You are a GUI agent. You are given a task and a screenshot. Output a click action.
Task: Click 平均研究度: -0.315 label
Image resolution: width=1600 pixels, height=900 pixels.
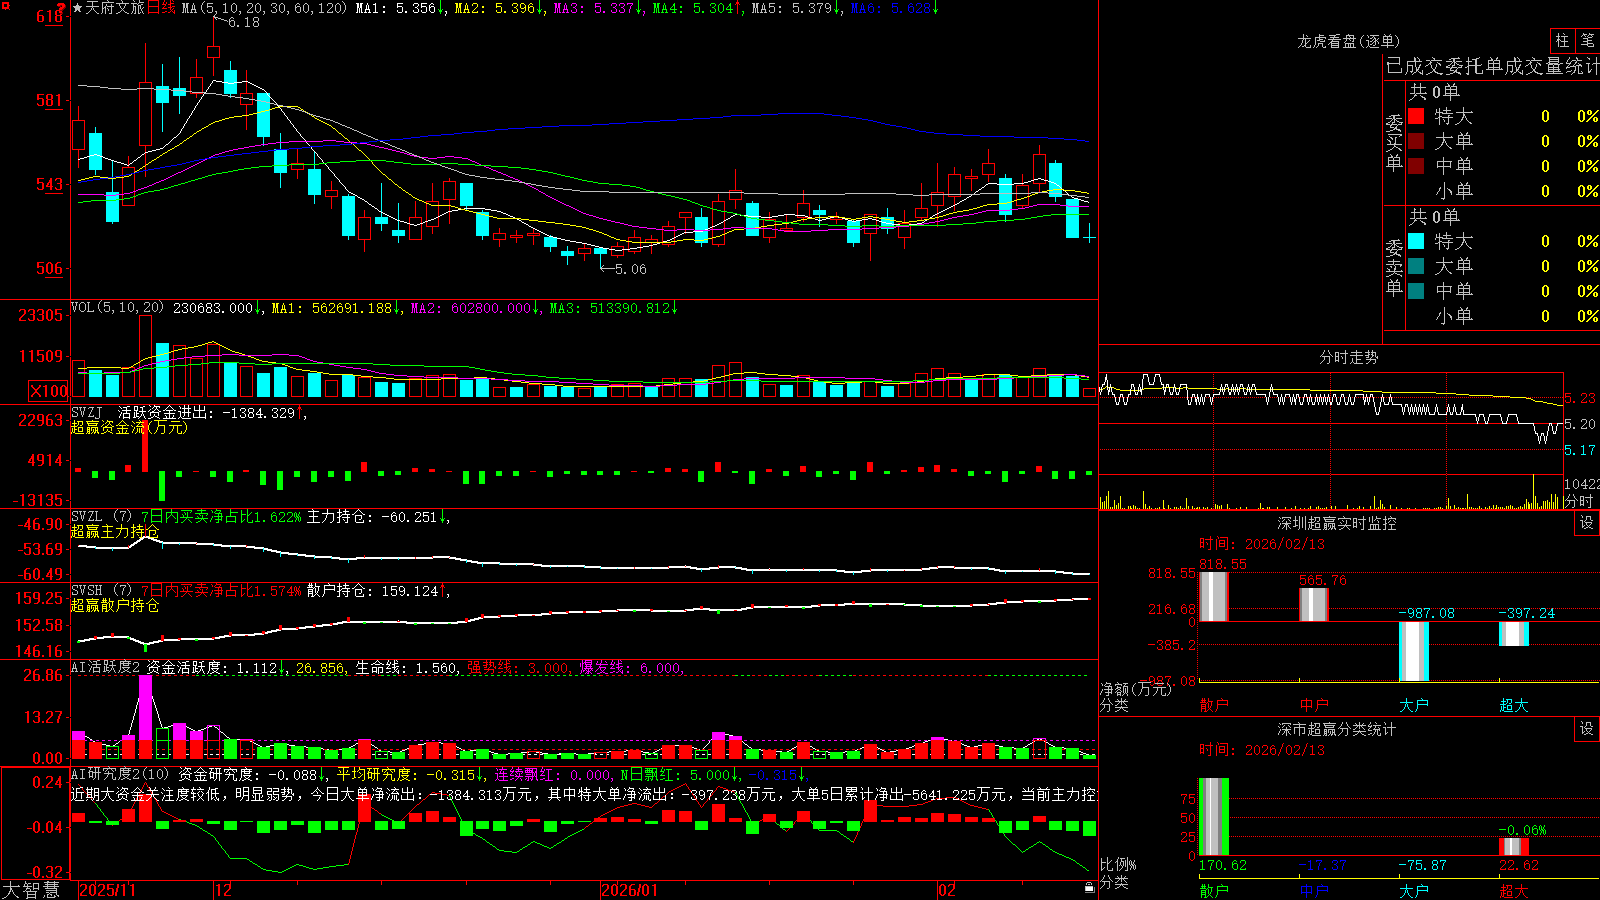click(410, 774)
